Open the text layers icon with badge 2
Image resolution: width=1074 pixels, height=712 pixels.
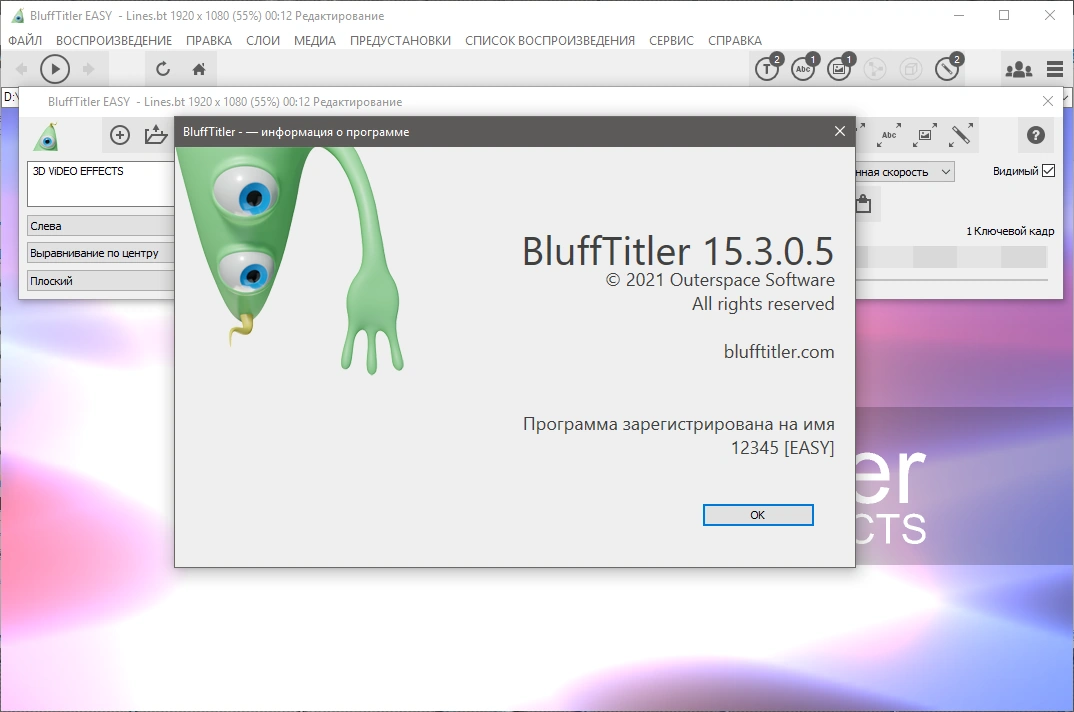point(769,68)
